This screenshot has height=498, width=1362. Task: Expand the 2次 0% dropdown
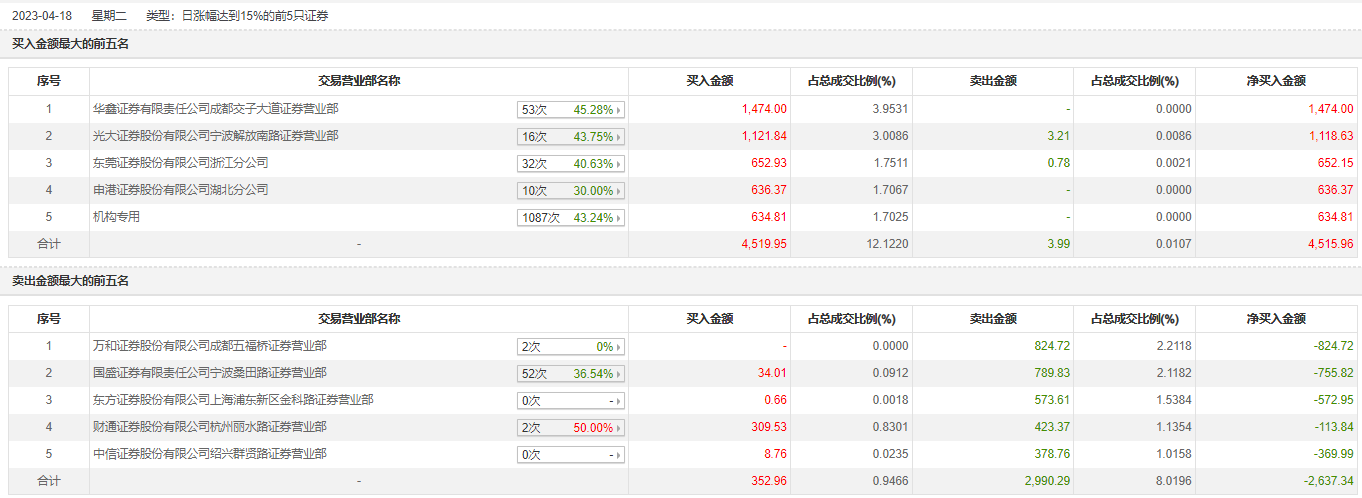coord(571,347)
